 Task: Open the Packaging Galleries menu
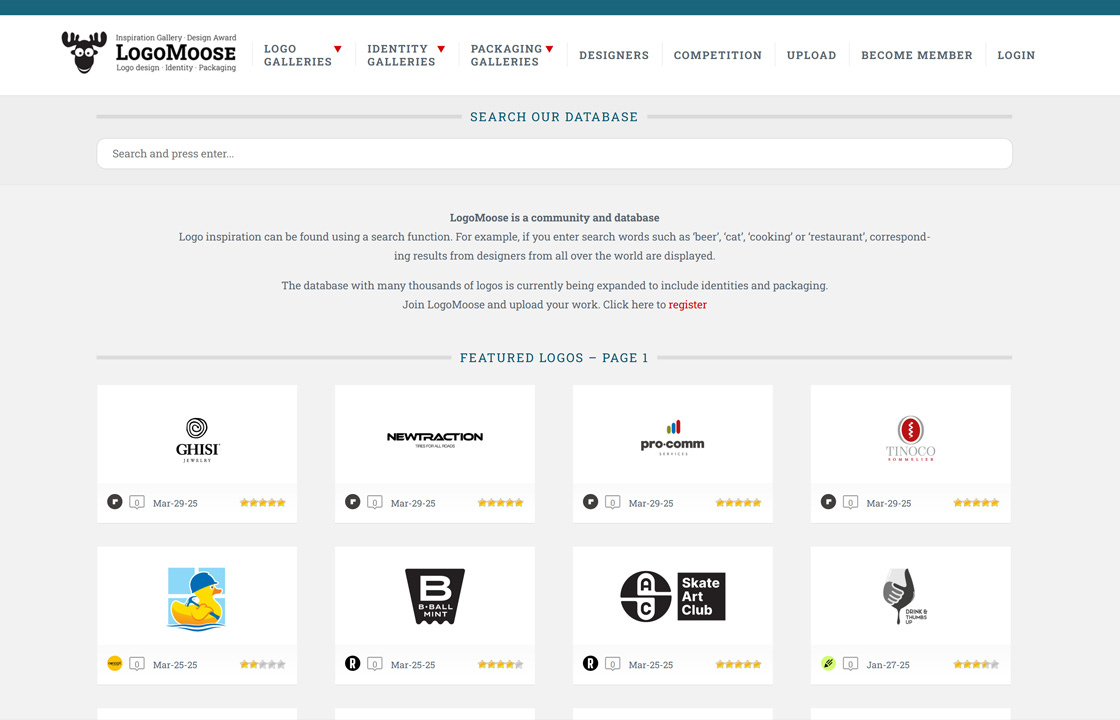506,55
